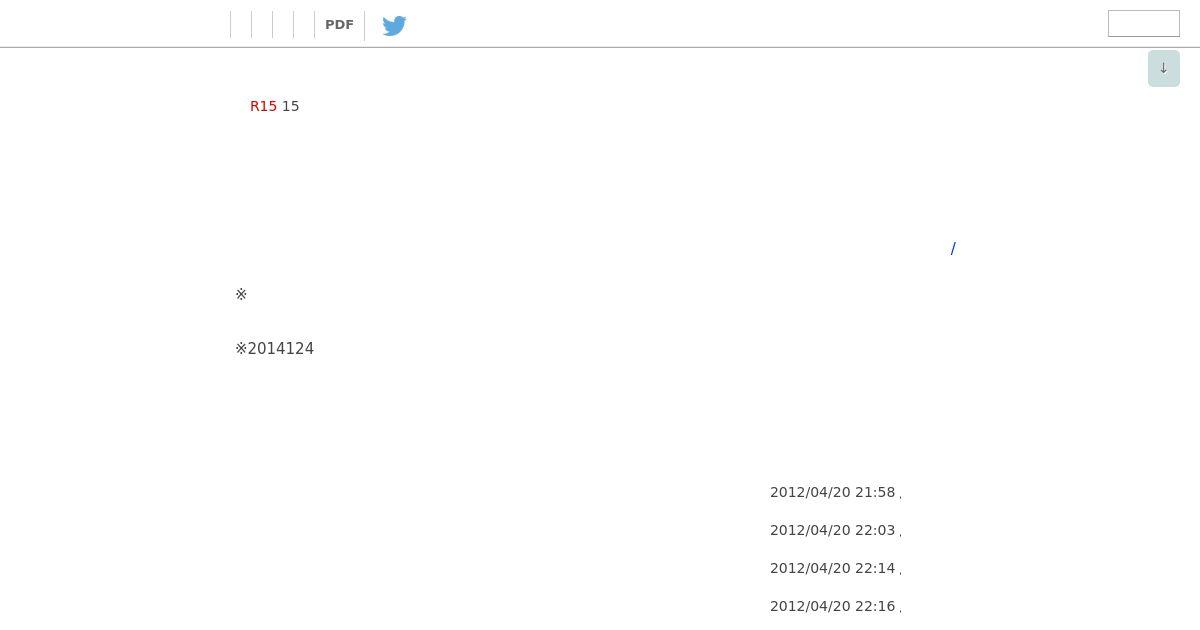Click the small mark after 22:16 timestamp
The image size is (1200, 630).
tap(900, 610)
